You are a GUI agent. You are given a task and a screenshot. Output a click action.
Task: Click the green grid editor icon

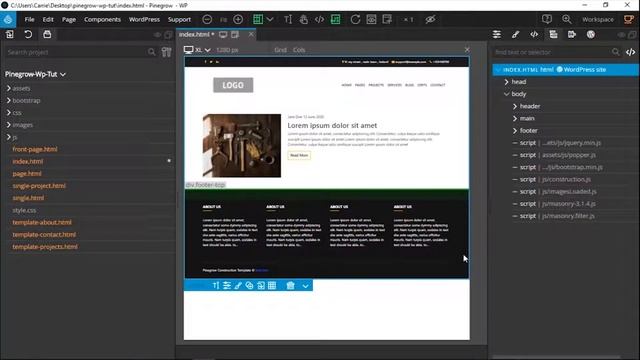coord(258,19)
